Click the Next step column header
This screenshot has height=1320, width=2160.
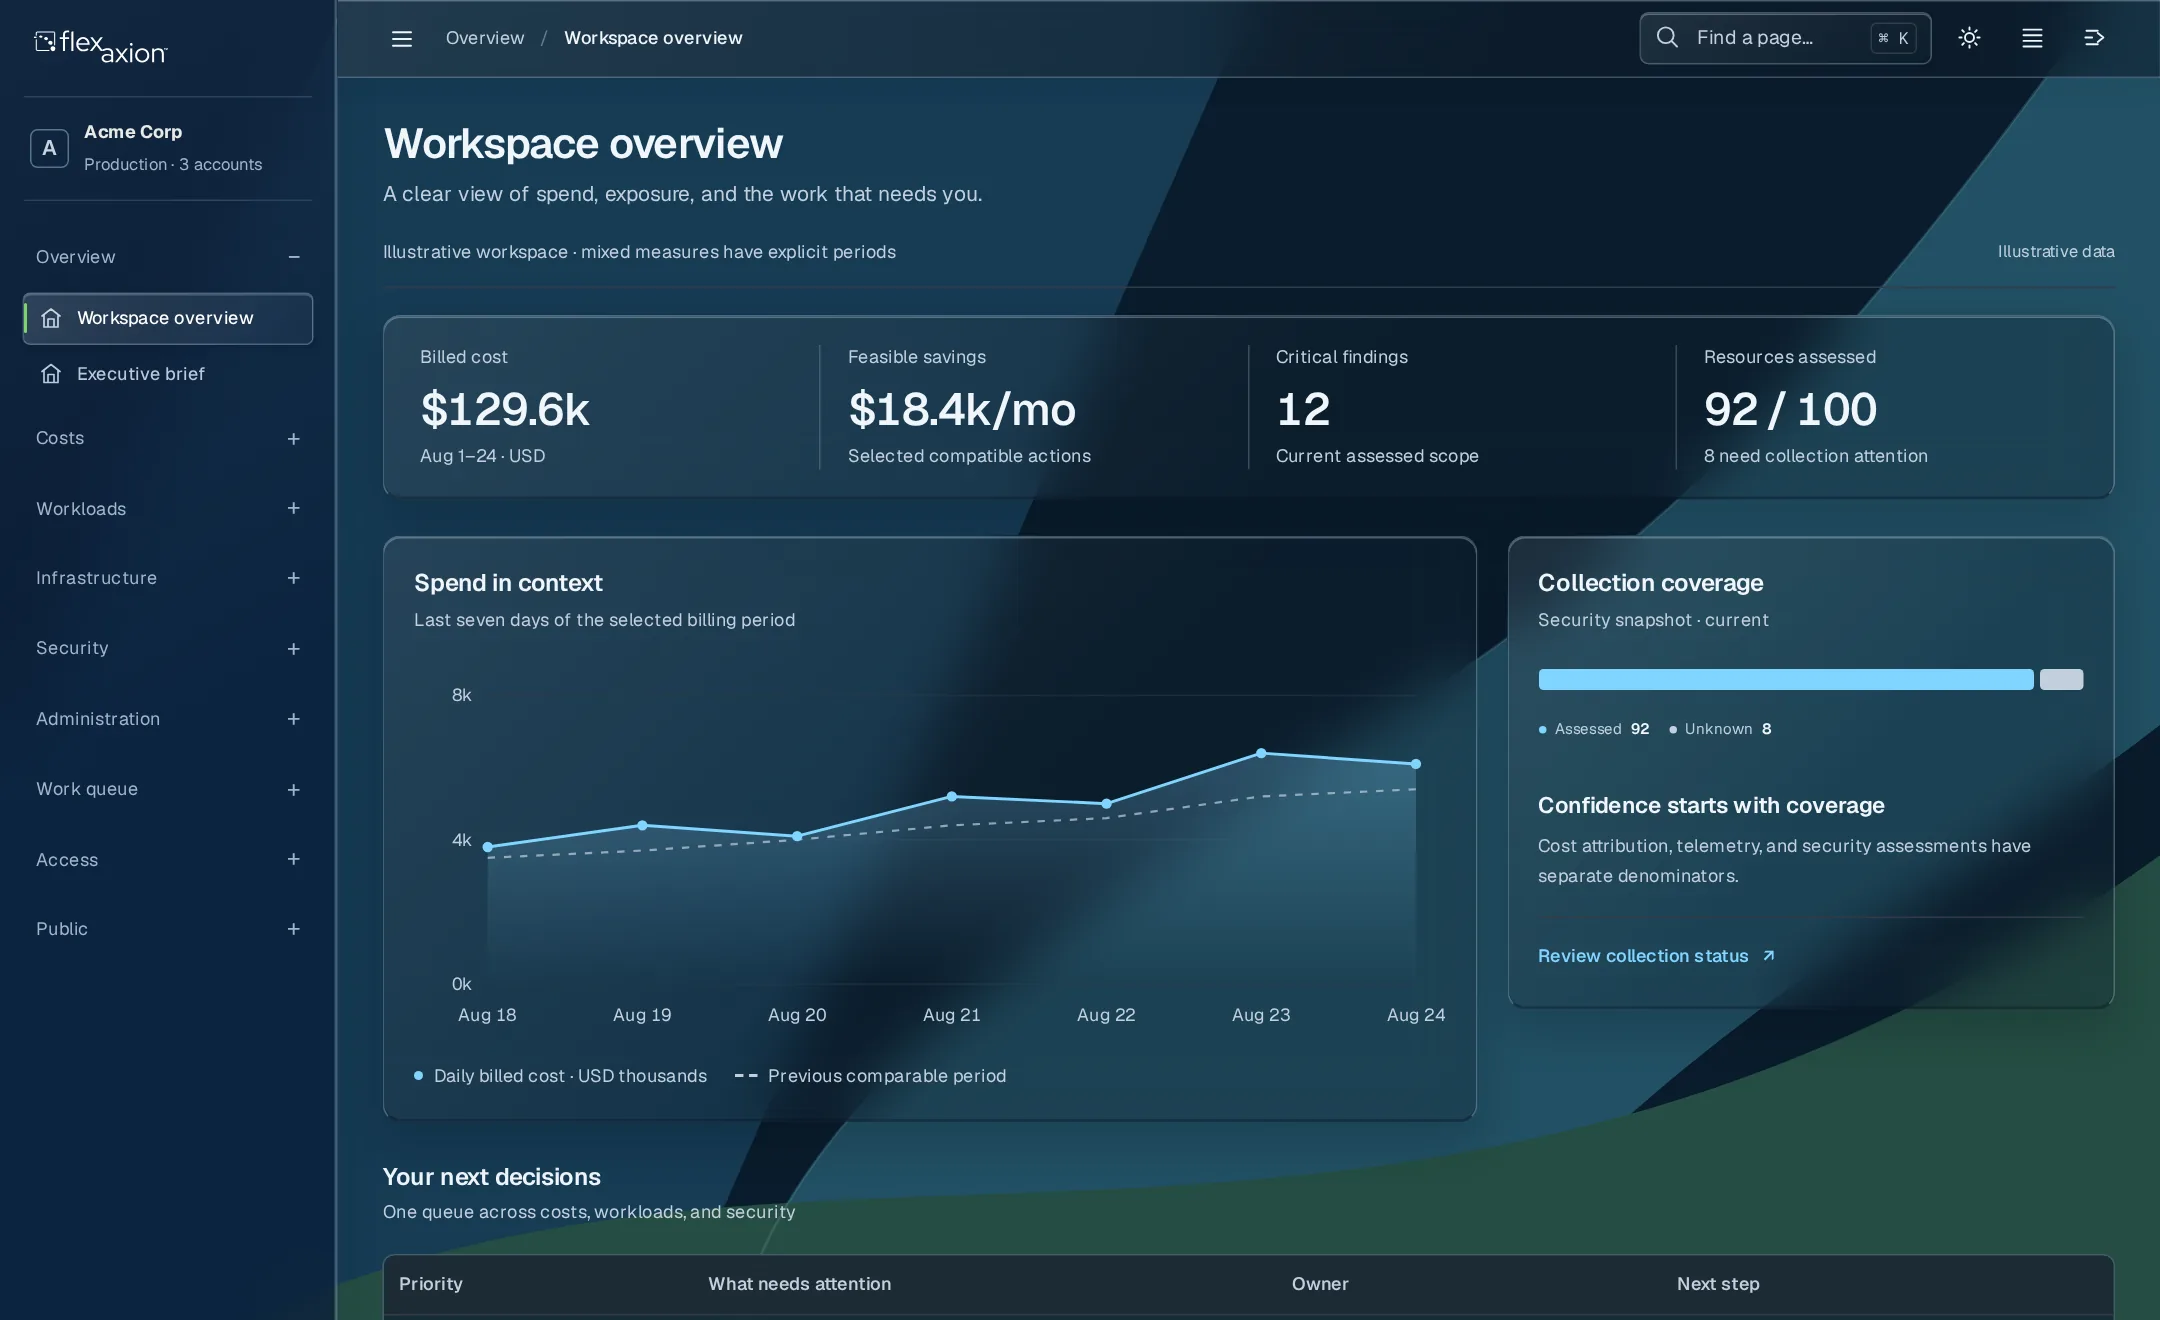pyautogui.click(x=1718, y=1284)
